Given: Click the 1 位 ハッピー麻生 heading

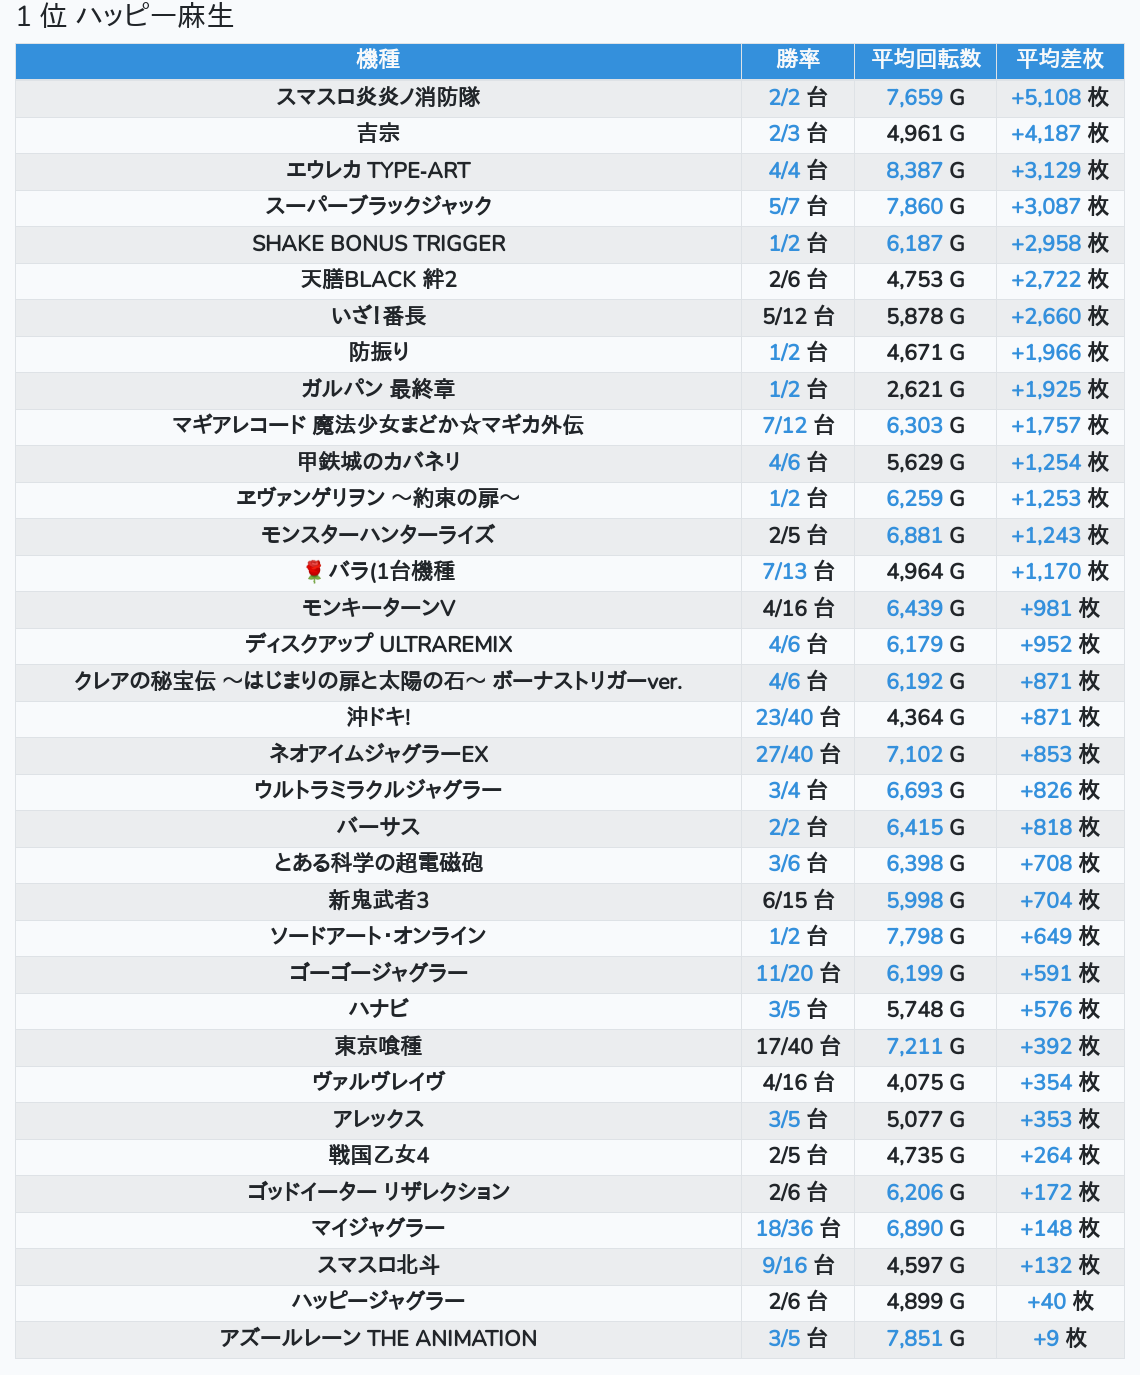Looking at the screenshot, I should pyautogui.click(x=125, y=17).
